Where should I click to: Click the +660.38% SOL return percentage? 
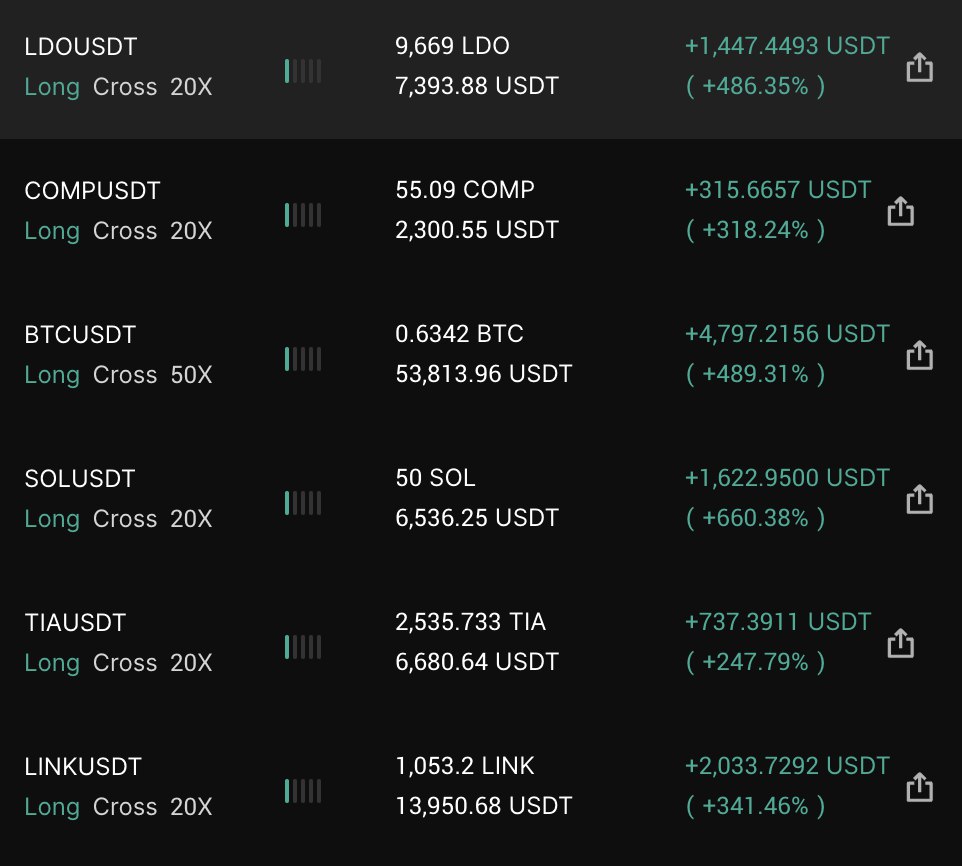pyautogui.click(x=755, y=518)
